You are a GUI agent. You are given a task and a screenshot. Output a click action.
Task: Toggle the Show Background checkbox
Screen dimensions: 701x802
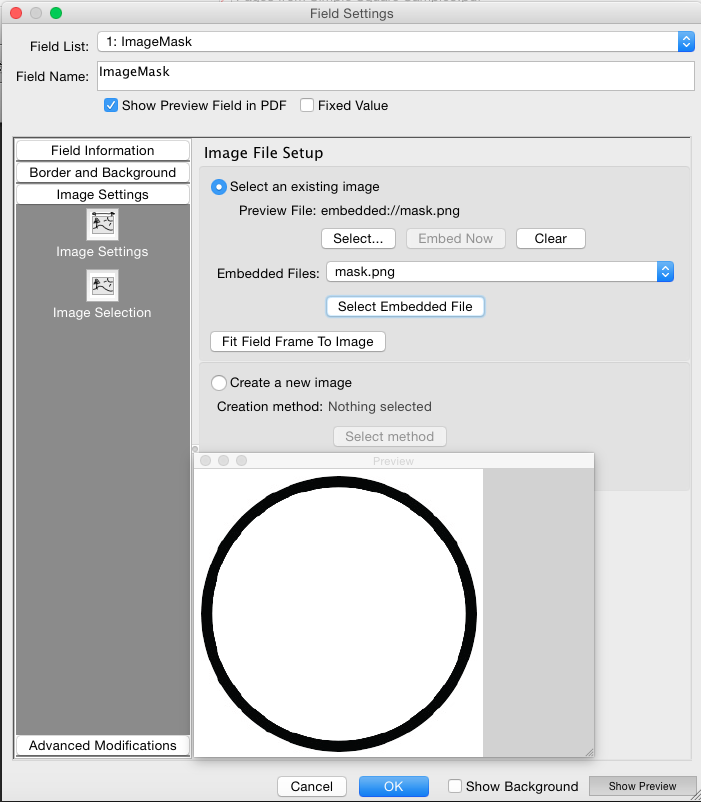[456, 786]
